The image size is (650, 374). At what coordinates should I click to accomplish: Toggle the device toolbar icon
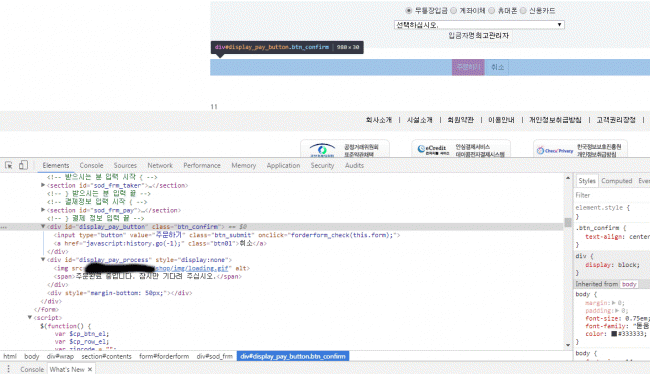point(23,165)
